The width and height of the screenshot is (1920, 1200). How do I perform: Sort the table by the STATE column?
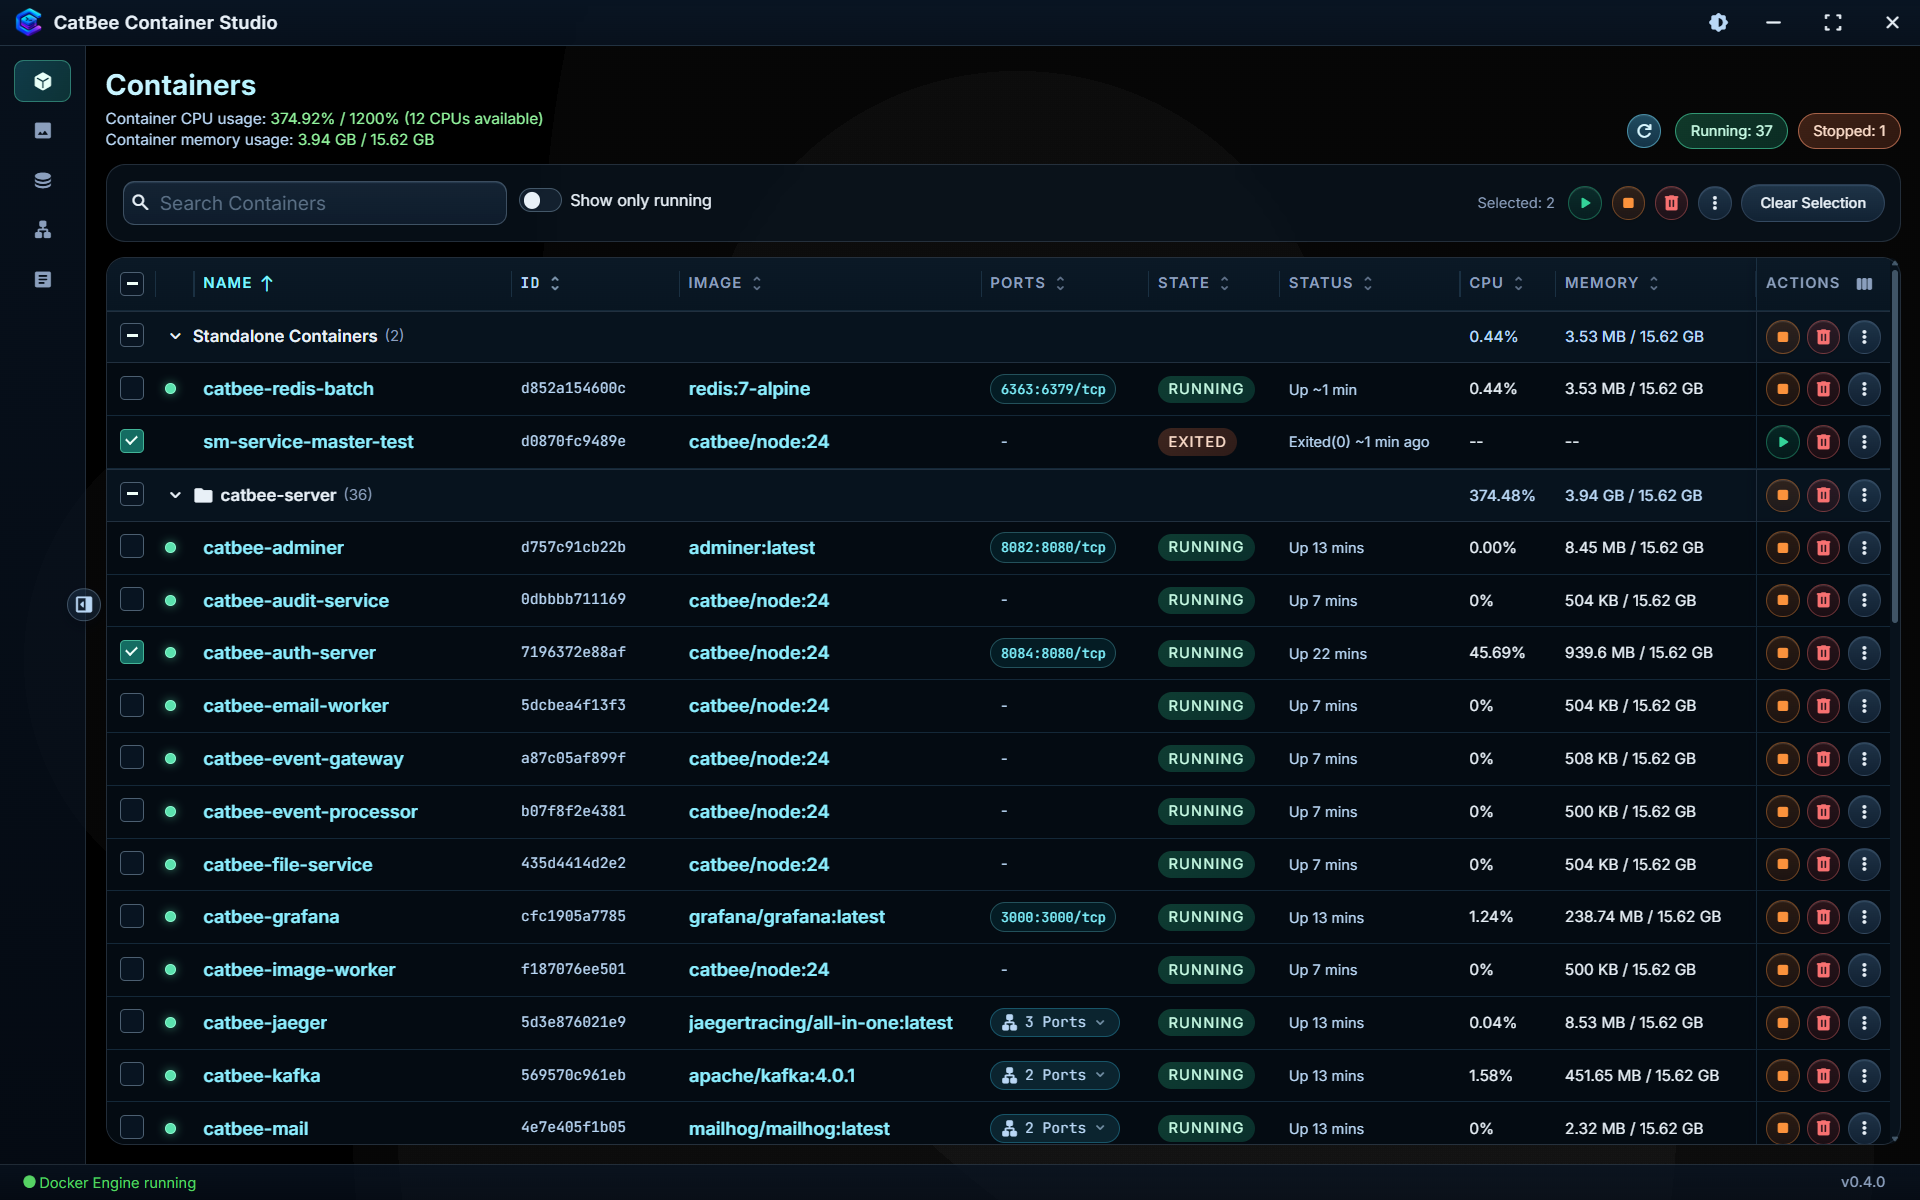click(1194, 284)
